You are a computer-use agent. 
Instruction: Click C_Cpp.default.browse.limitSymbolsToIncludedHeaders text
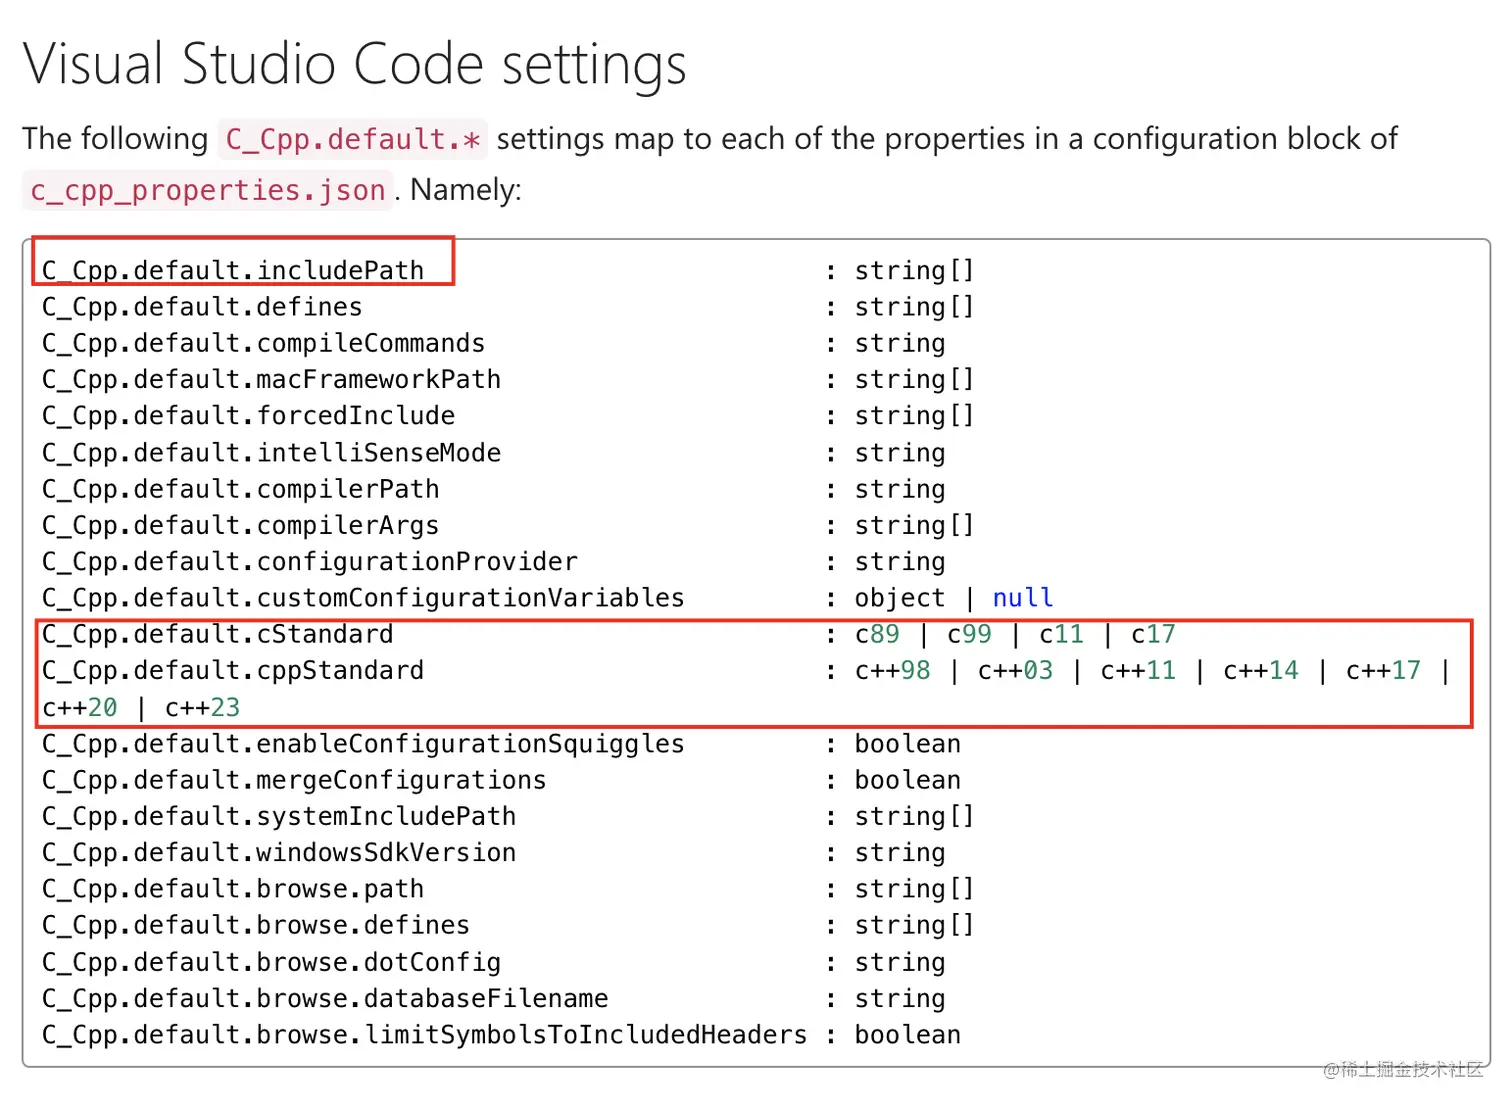click(424, 1035)
